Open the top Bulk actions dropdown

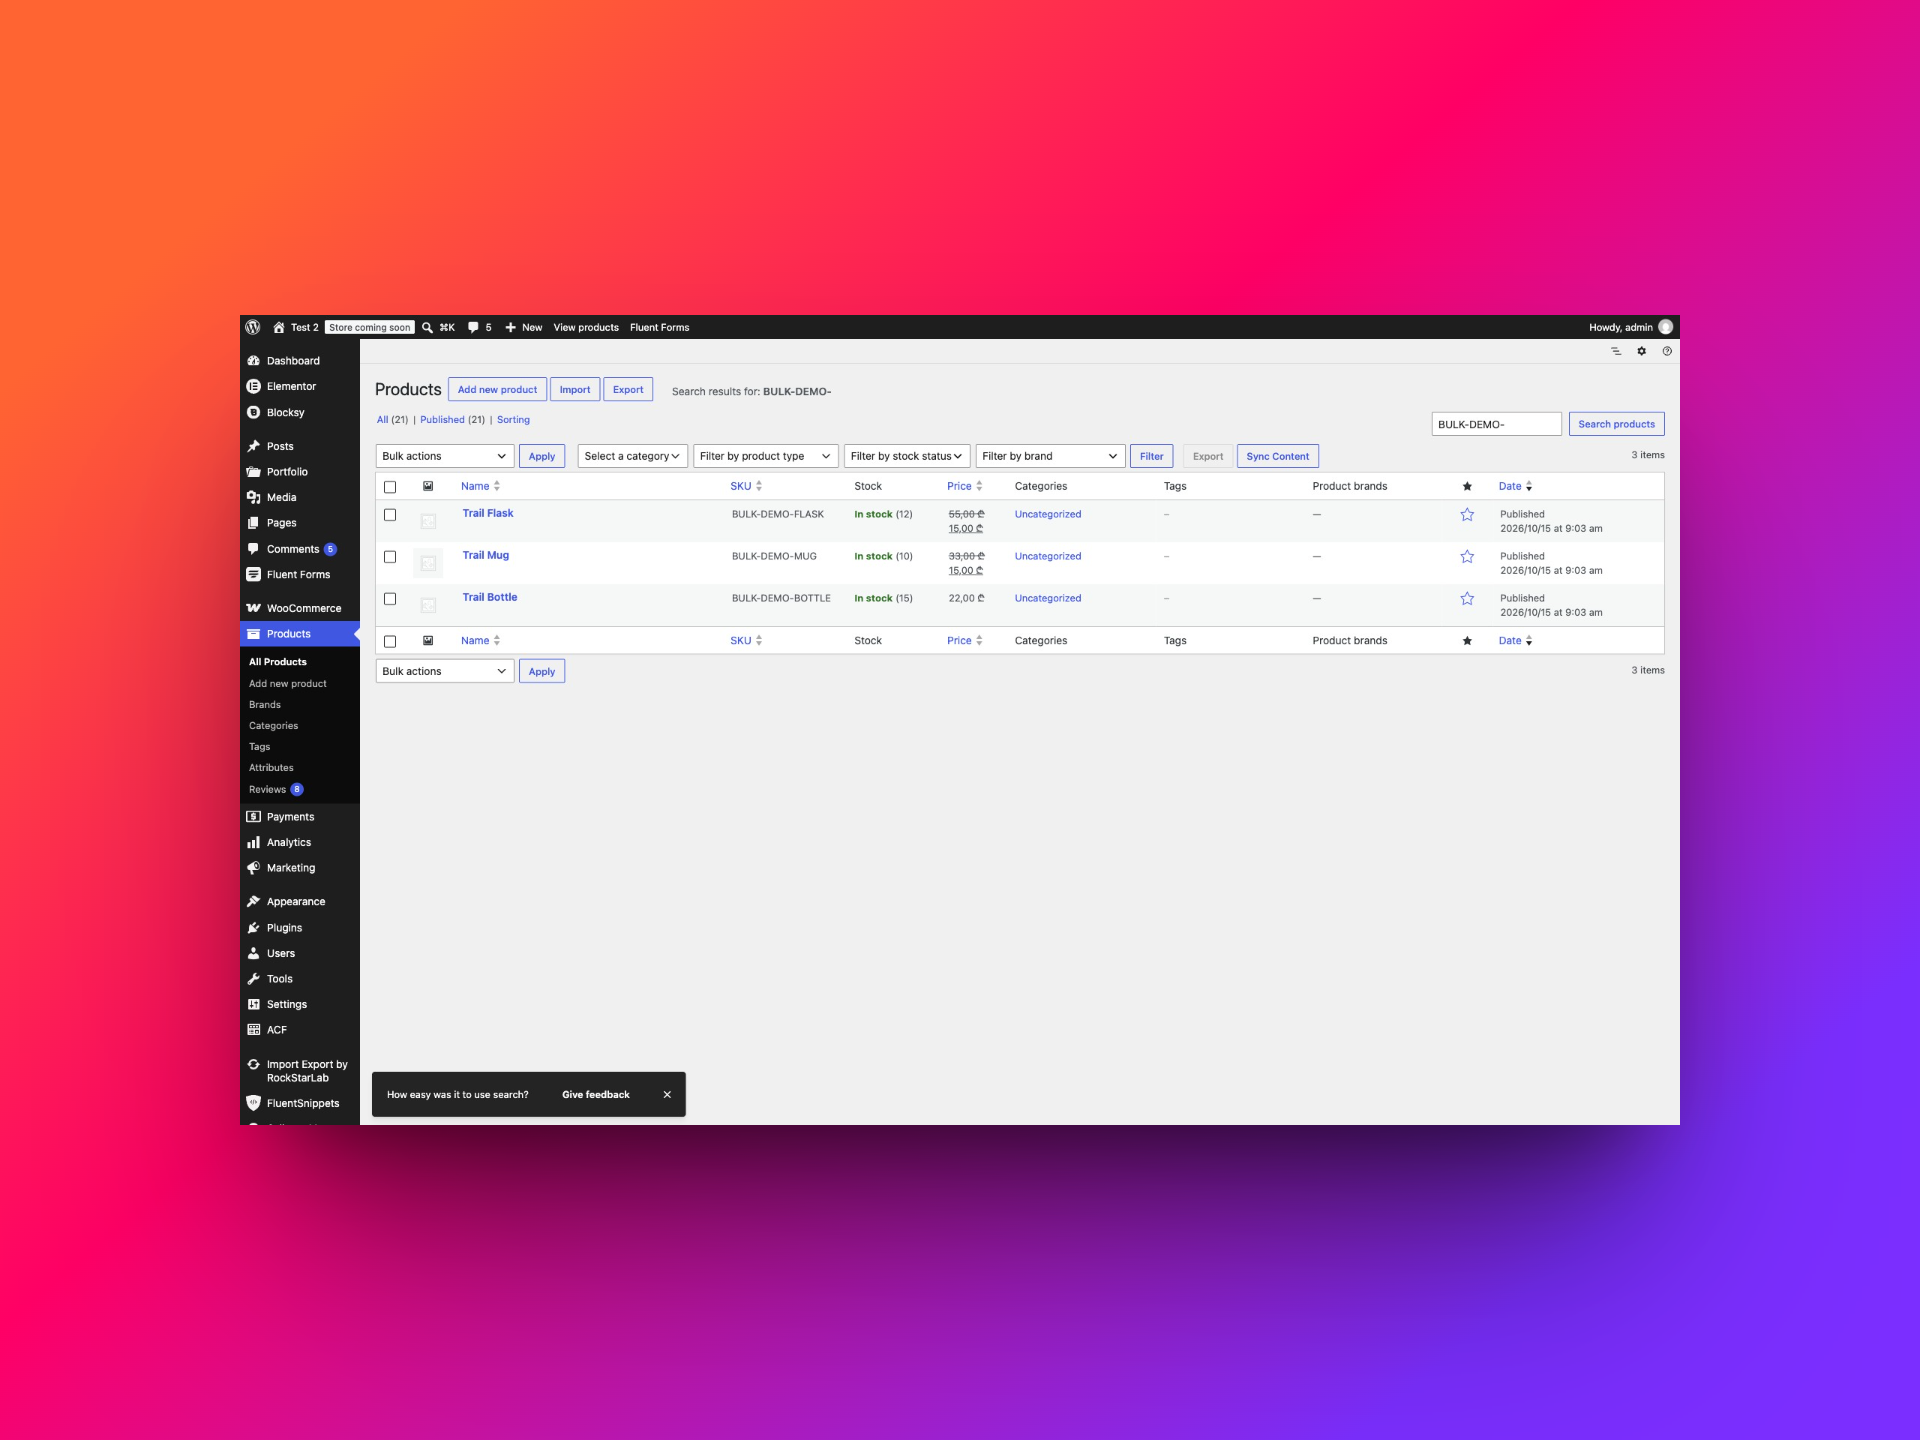(x=445, y=456)
